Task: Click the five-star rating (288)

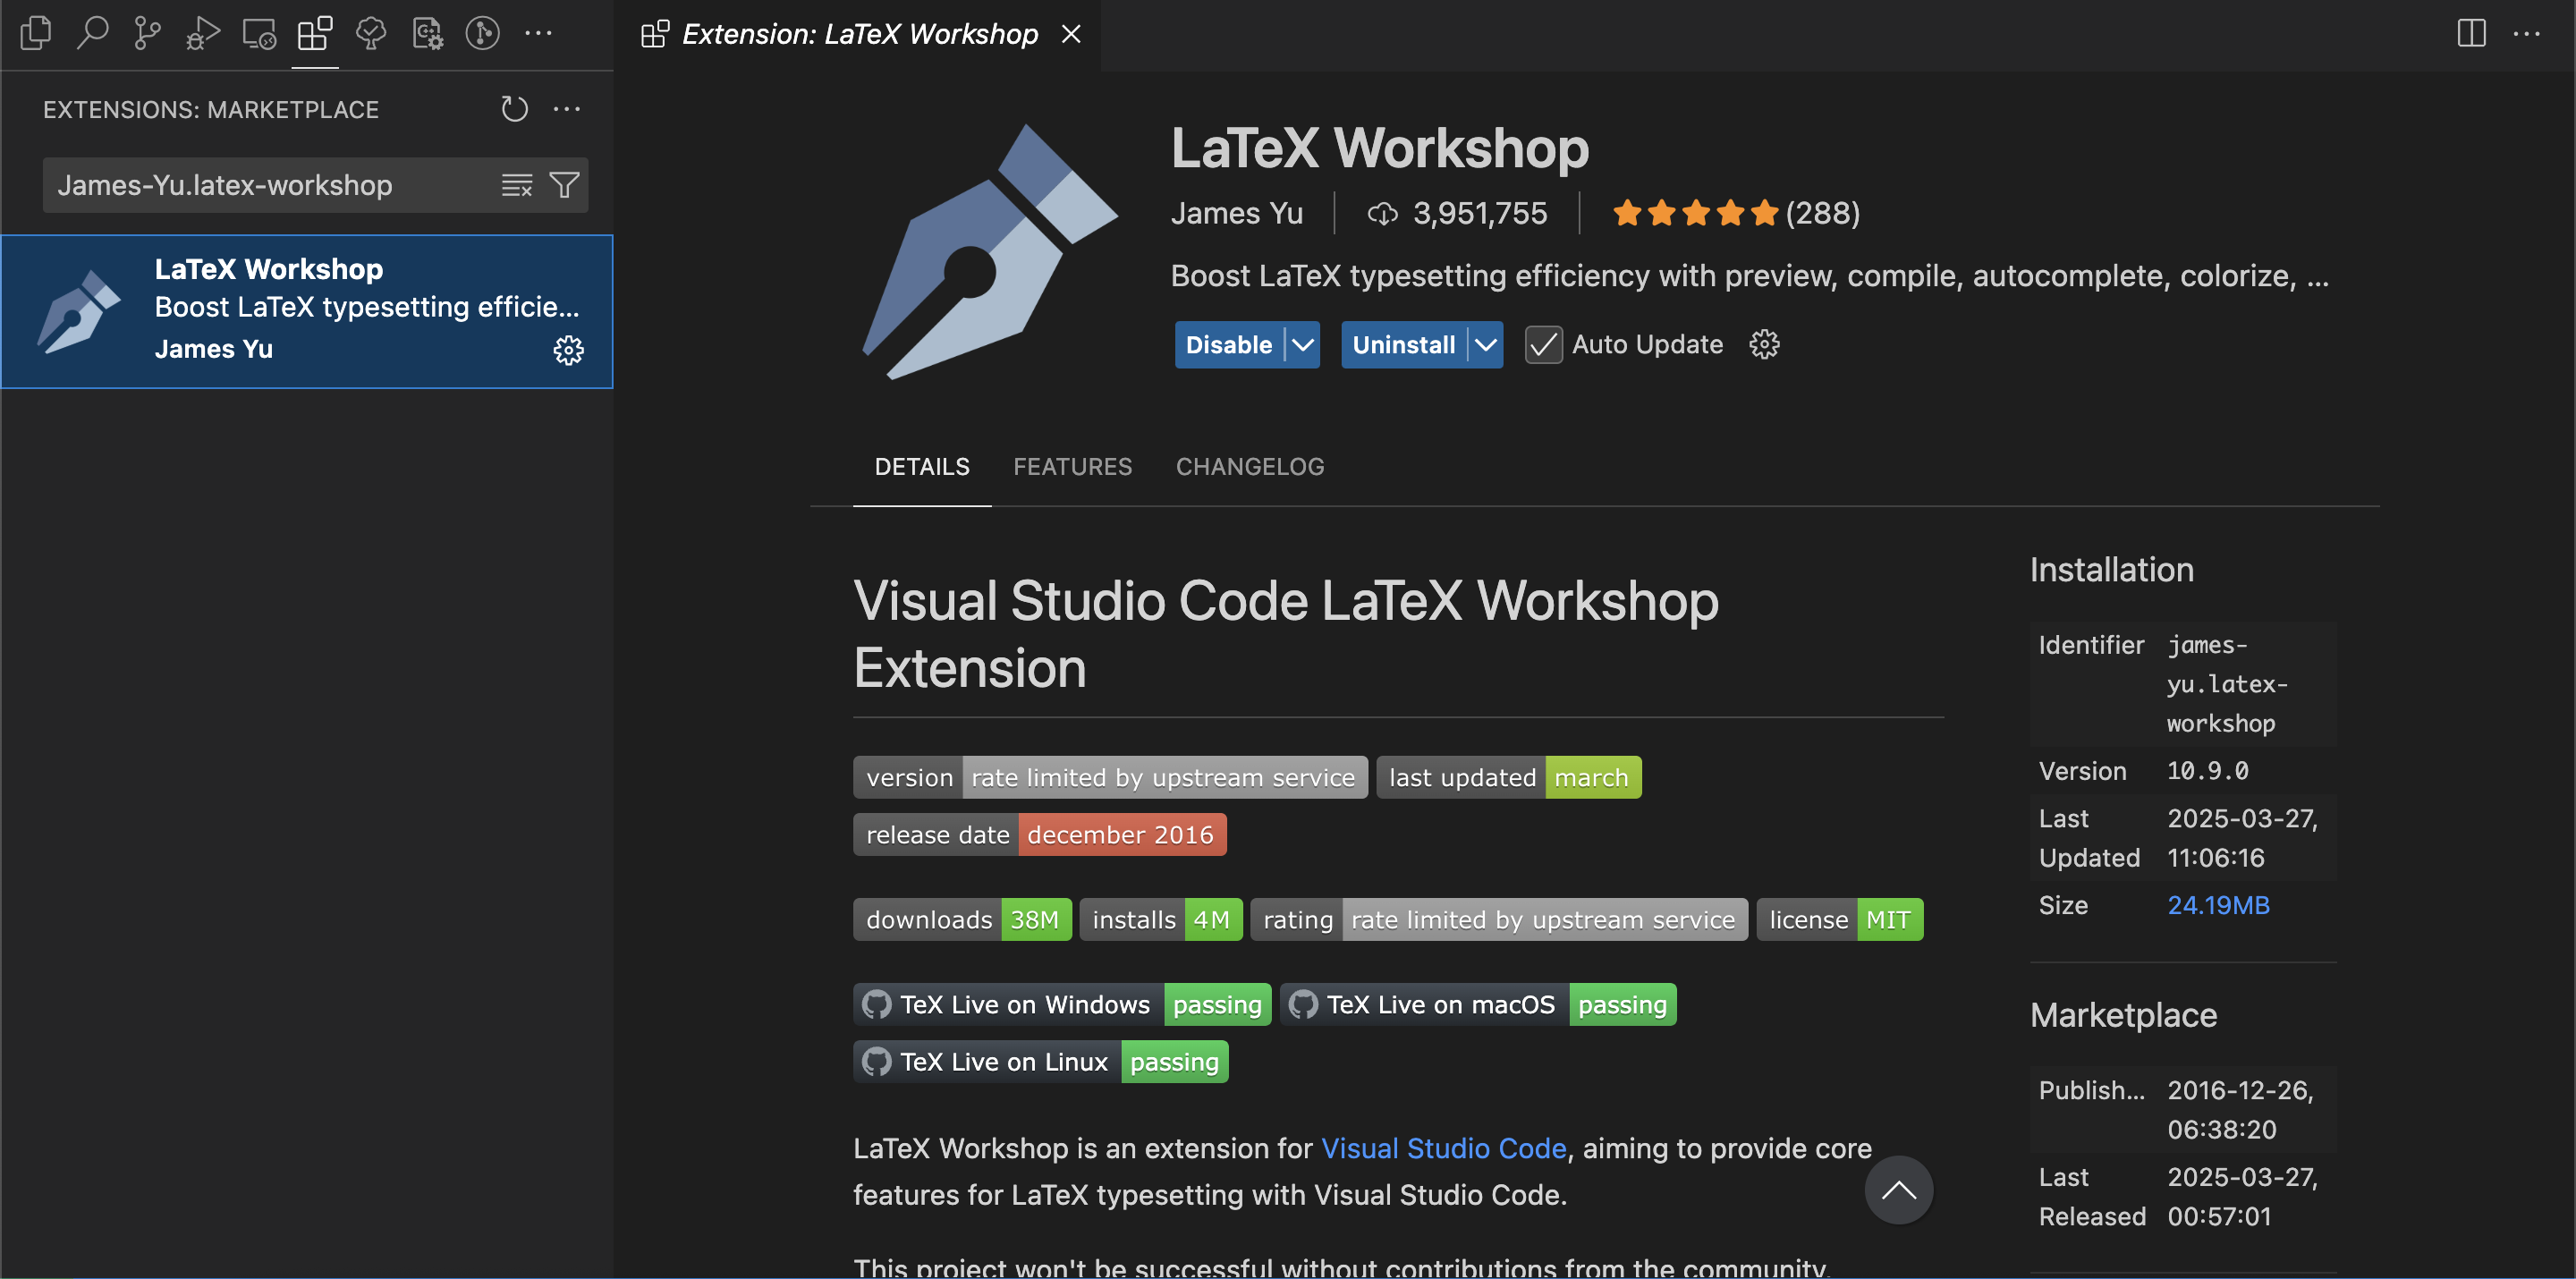Action: 1735,213
